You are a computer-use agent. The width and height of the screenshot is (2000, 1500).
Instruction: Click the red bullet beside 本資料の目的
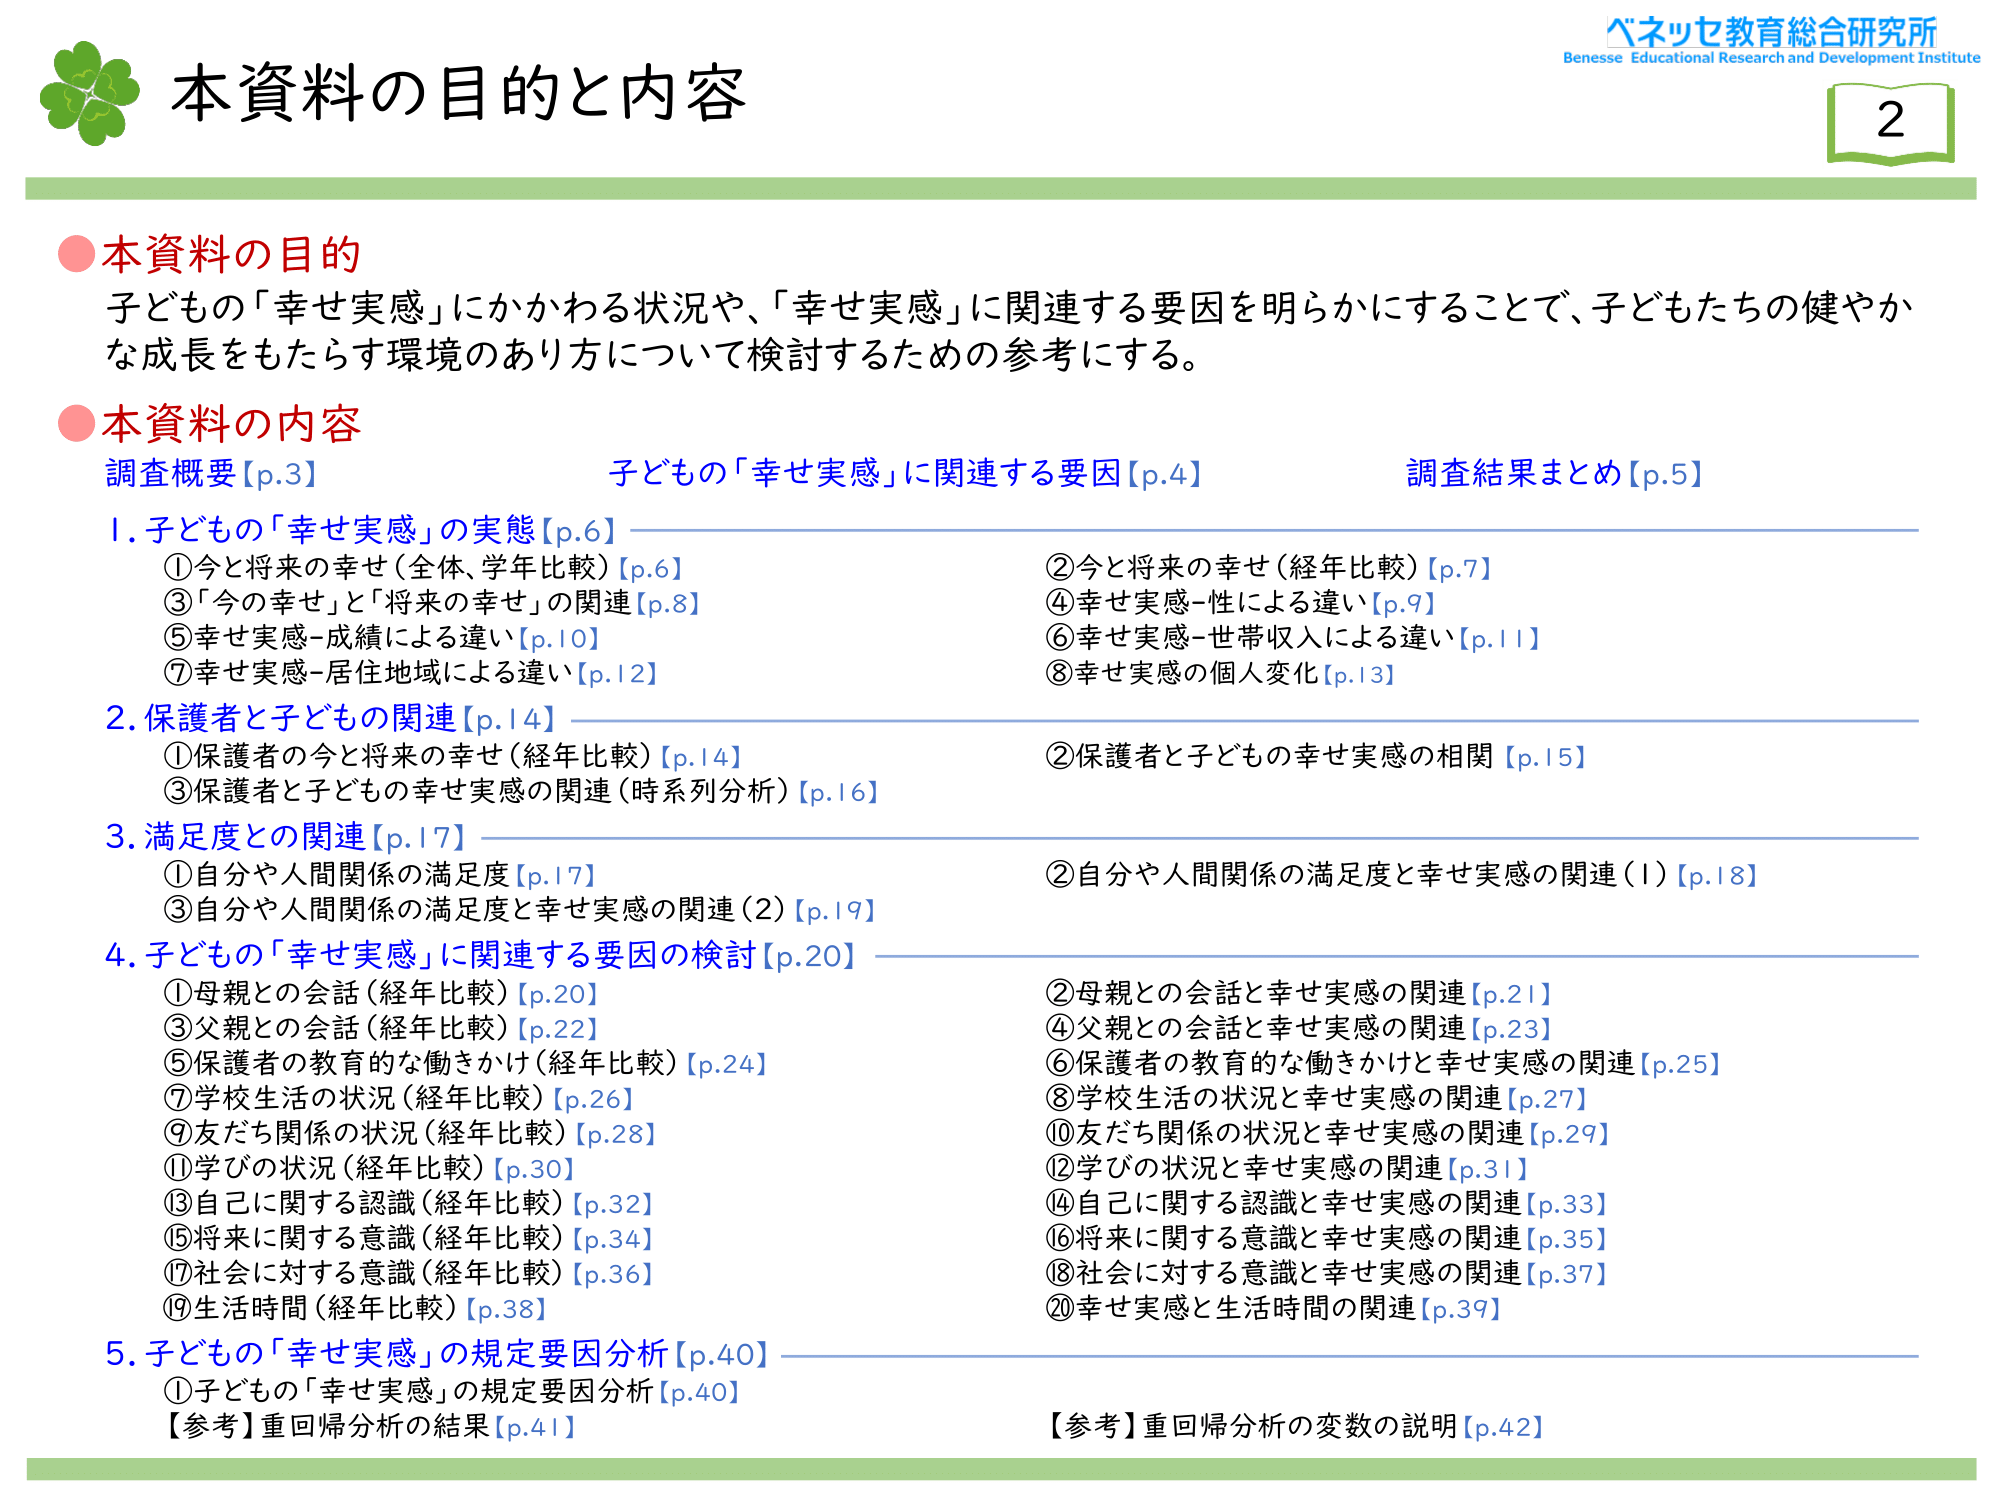(x=76, y=254)
